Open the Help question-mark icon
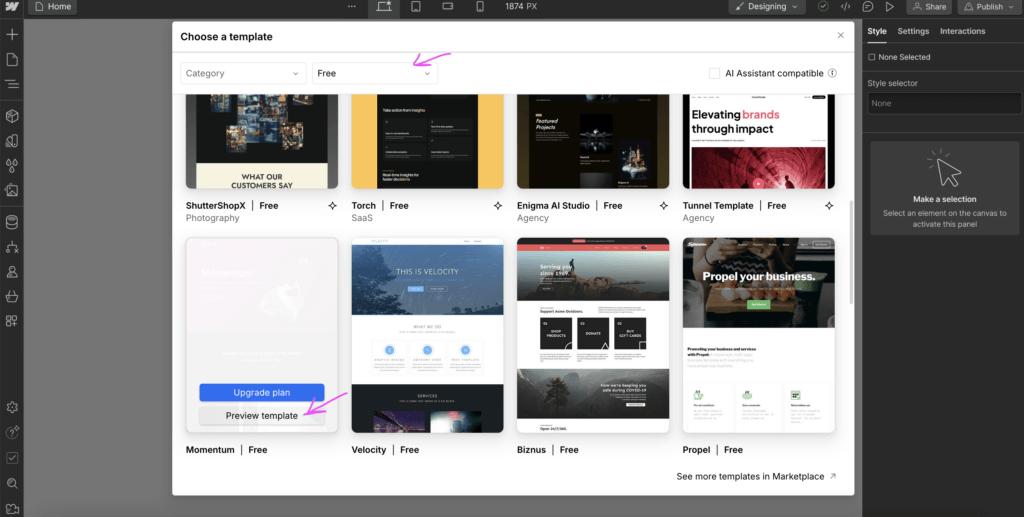1024x517 pixels. tap(12, 432)
